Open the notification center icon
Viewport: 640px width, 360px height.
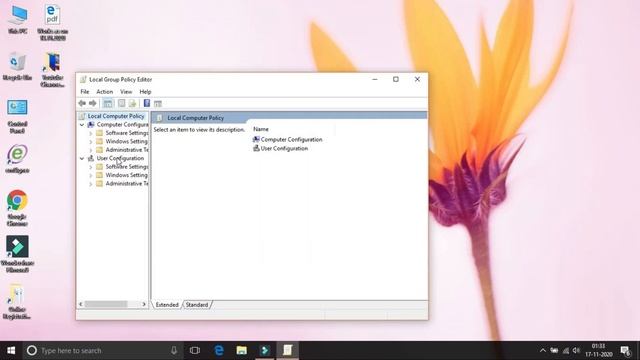pyautogui.click(x=626, y=351)
